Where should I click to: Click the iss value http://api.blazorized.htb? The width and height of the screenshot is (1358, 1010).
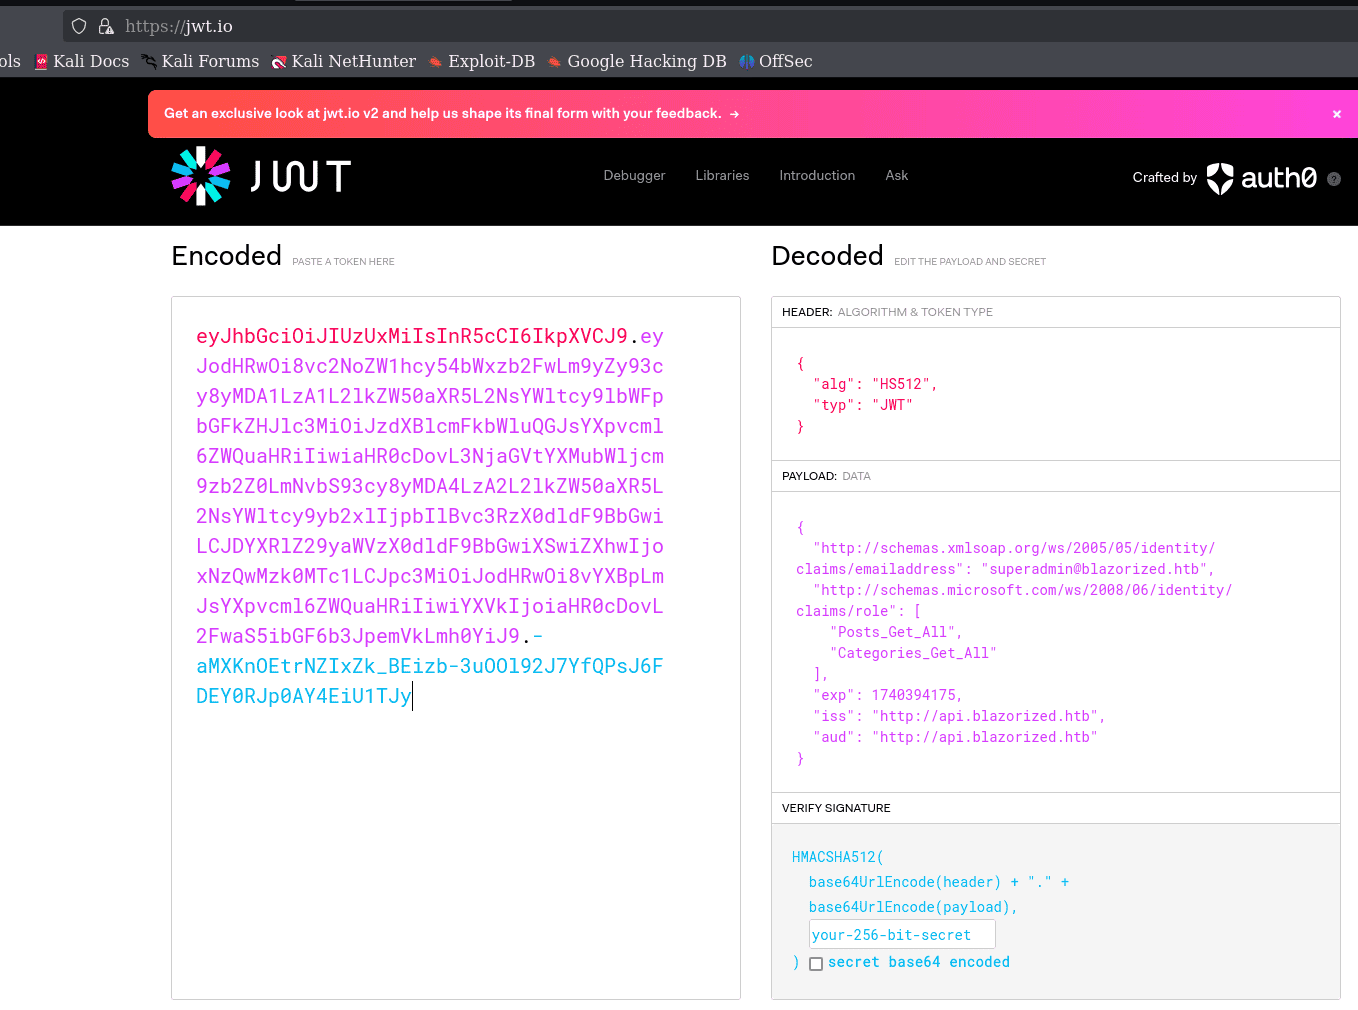[x=985, y=716]
